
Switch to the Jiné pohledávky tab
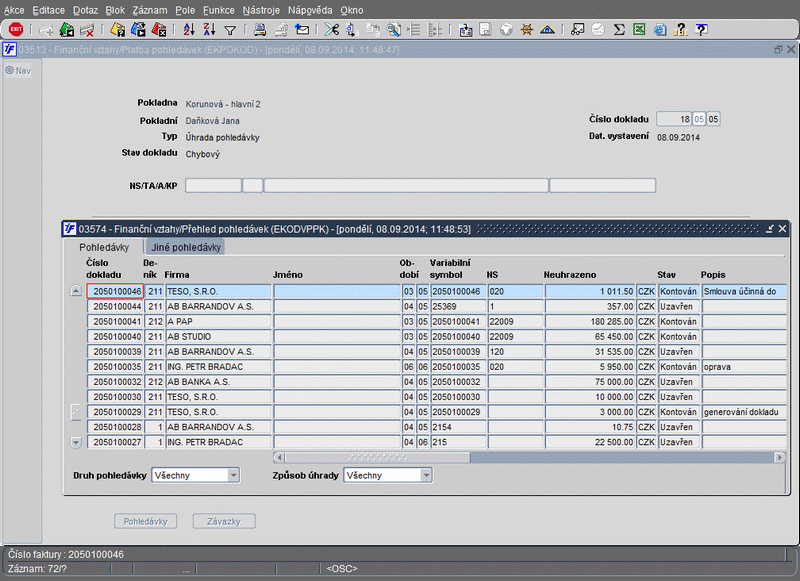pos(186,247)
